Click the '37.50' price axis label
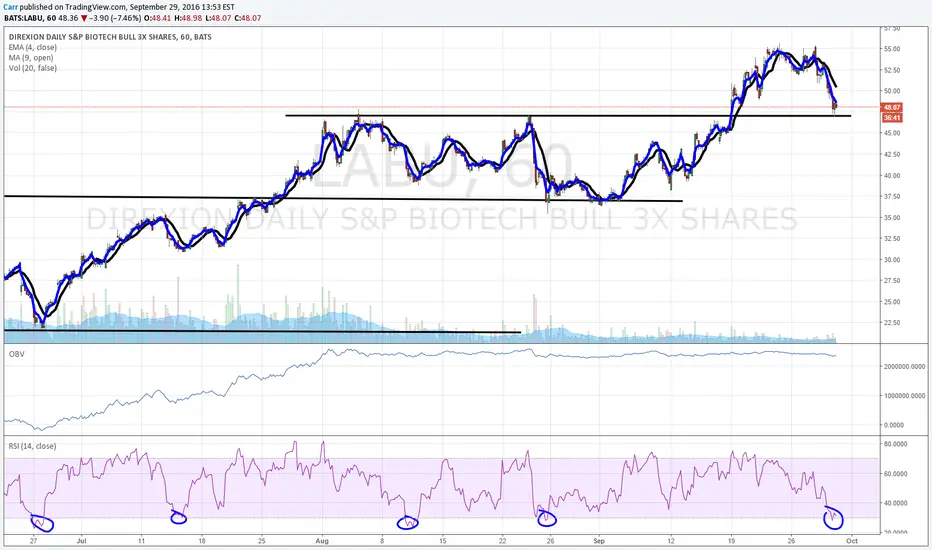 pyautogui.click(x=892, y=196)
